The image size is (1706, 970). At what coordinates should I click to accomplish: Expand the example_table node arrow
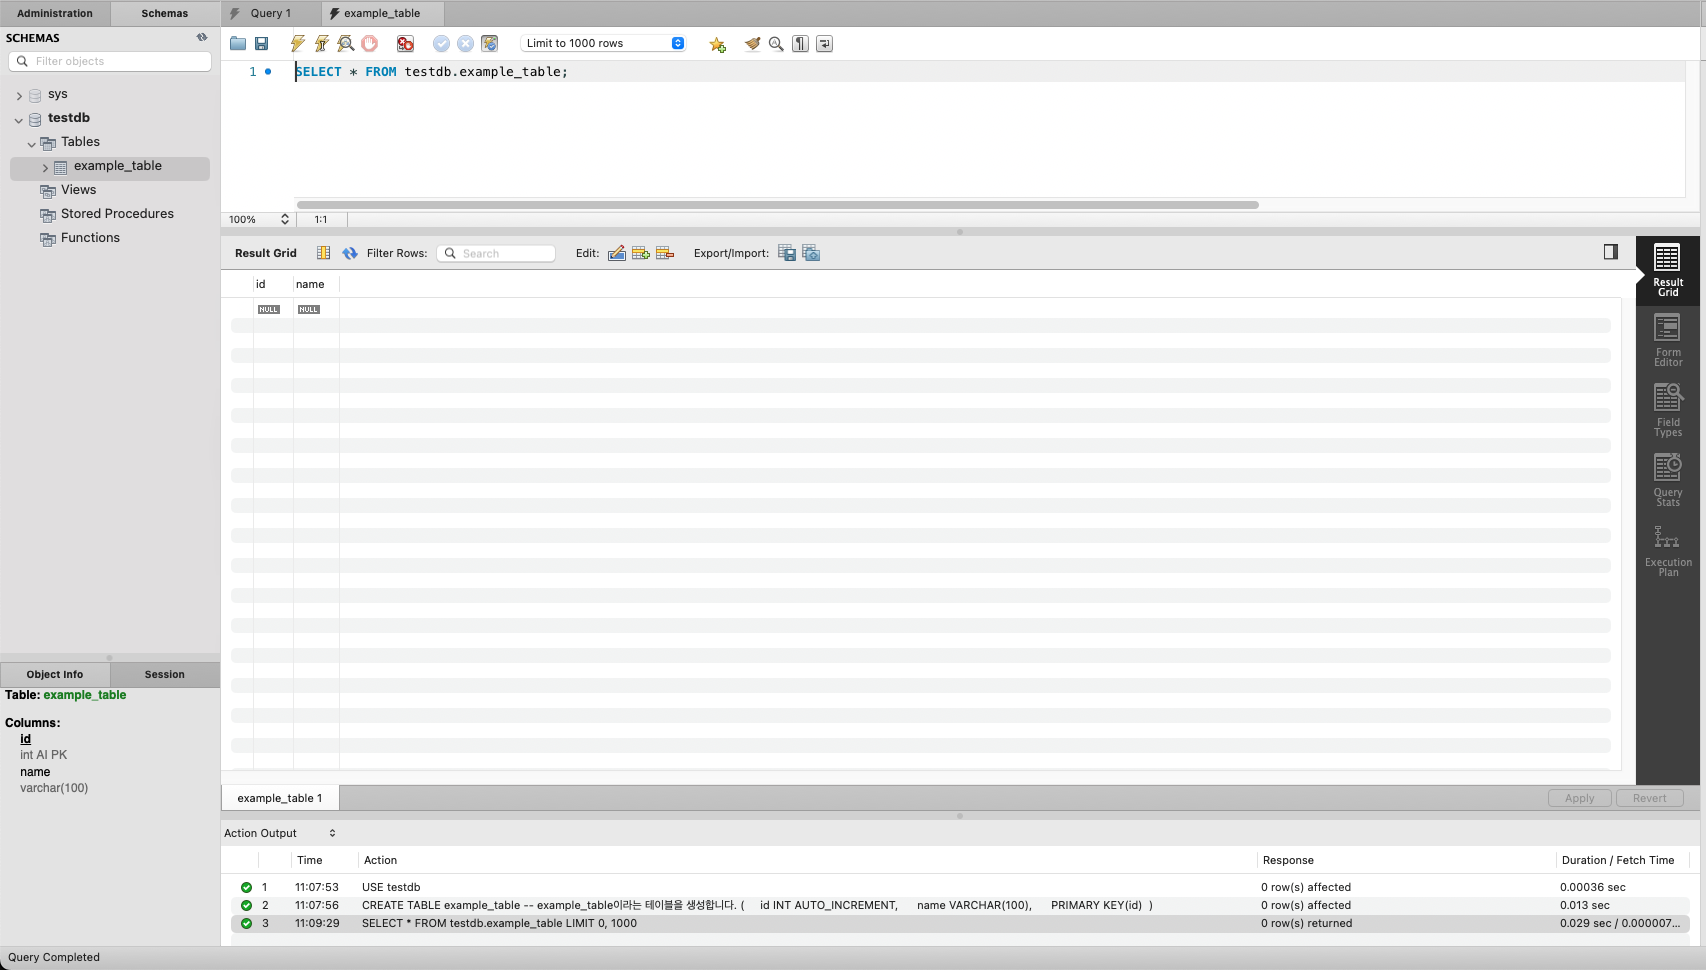(45, 167)
